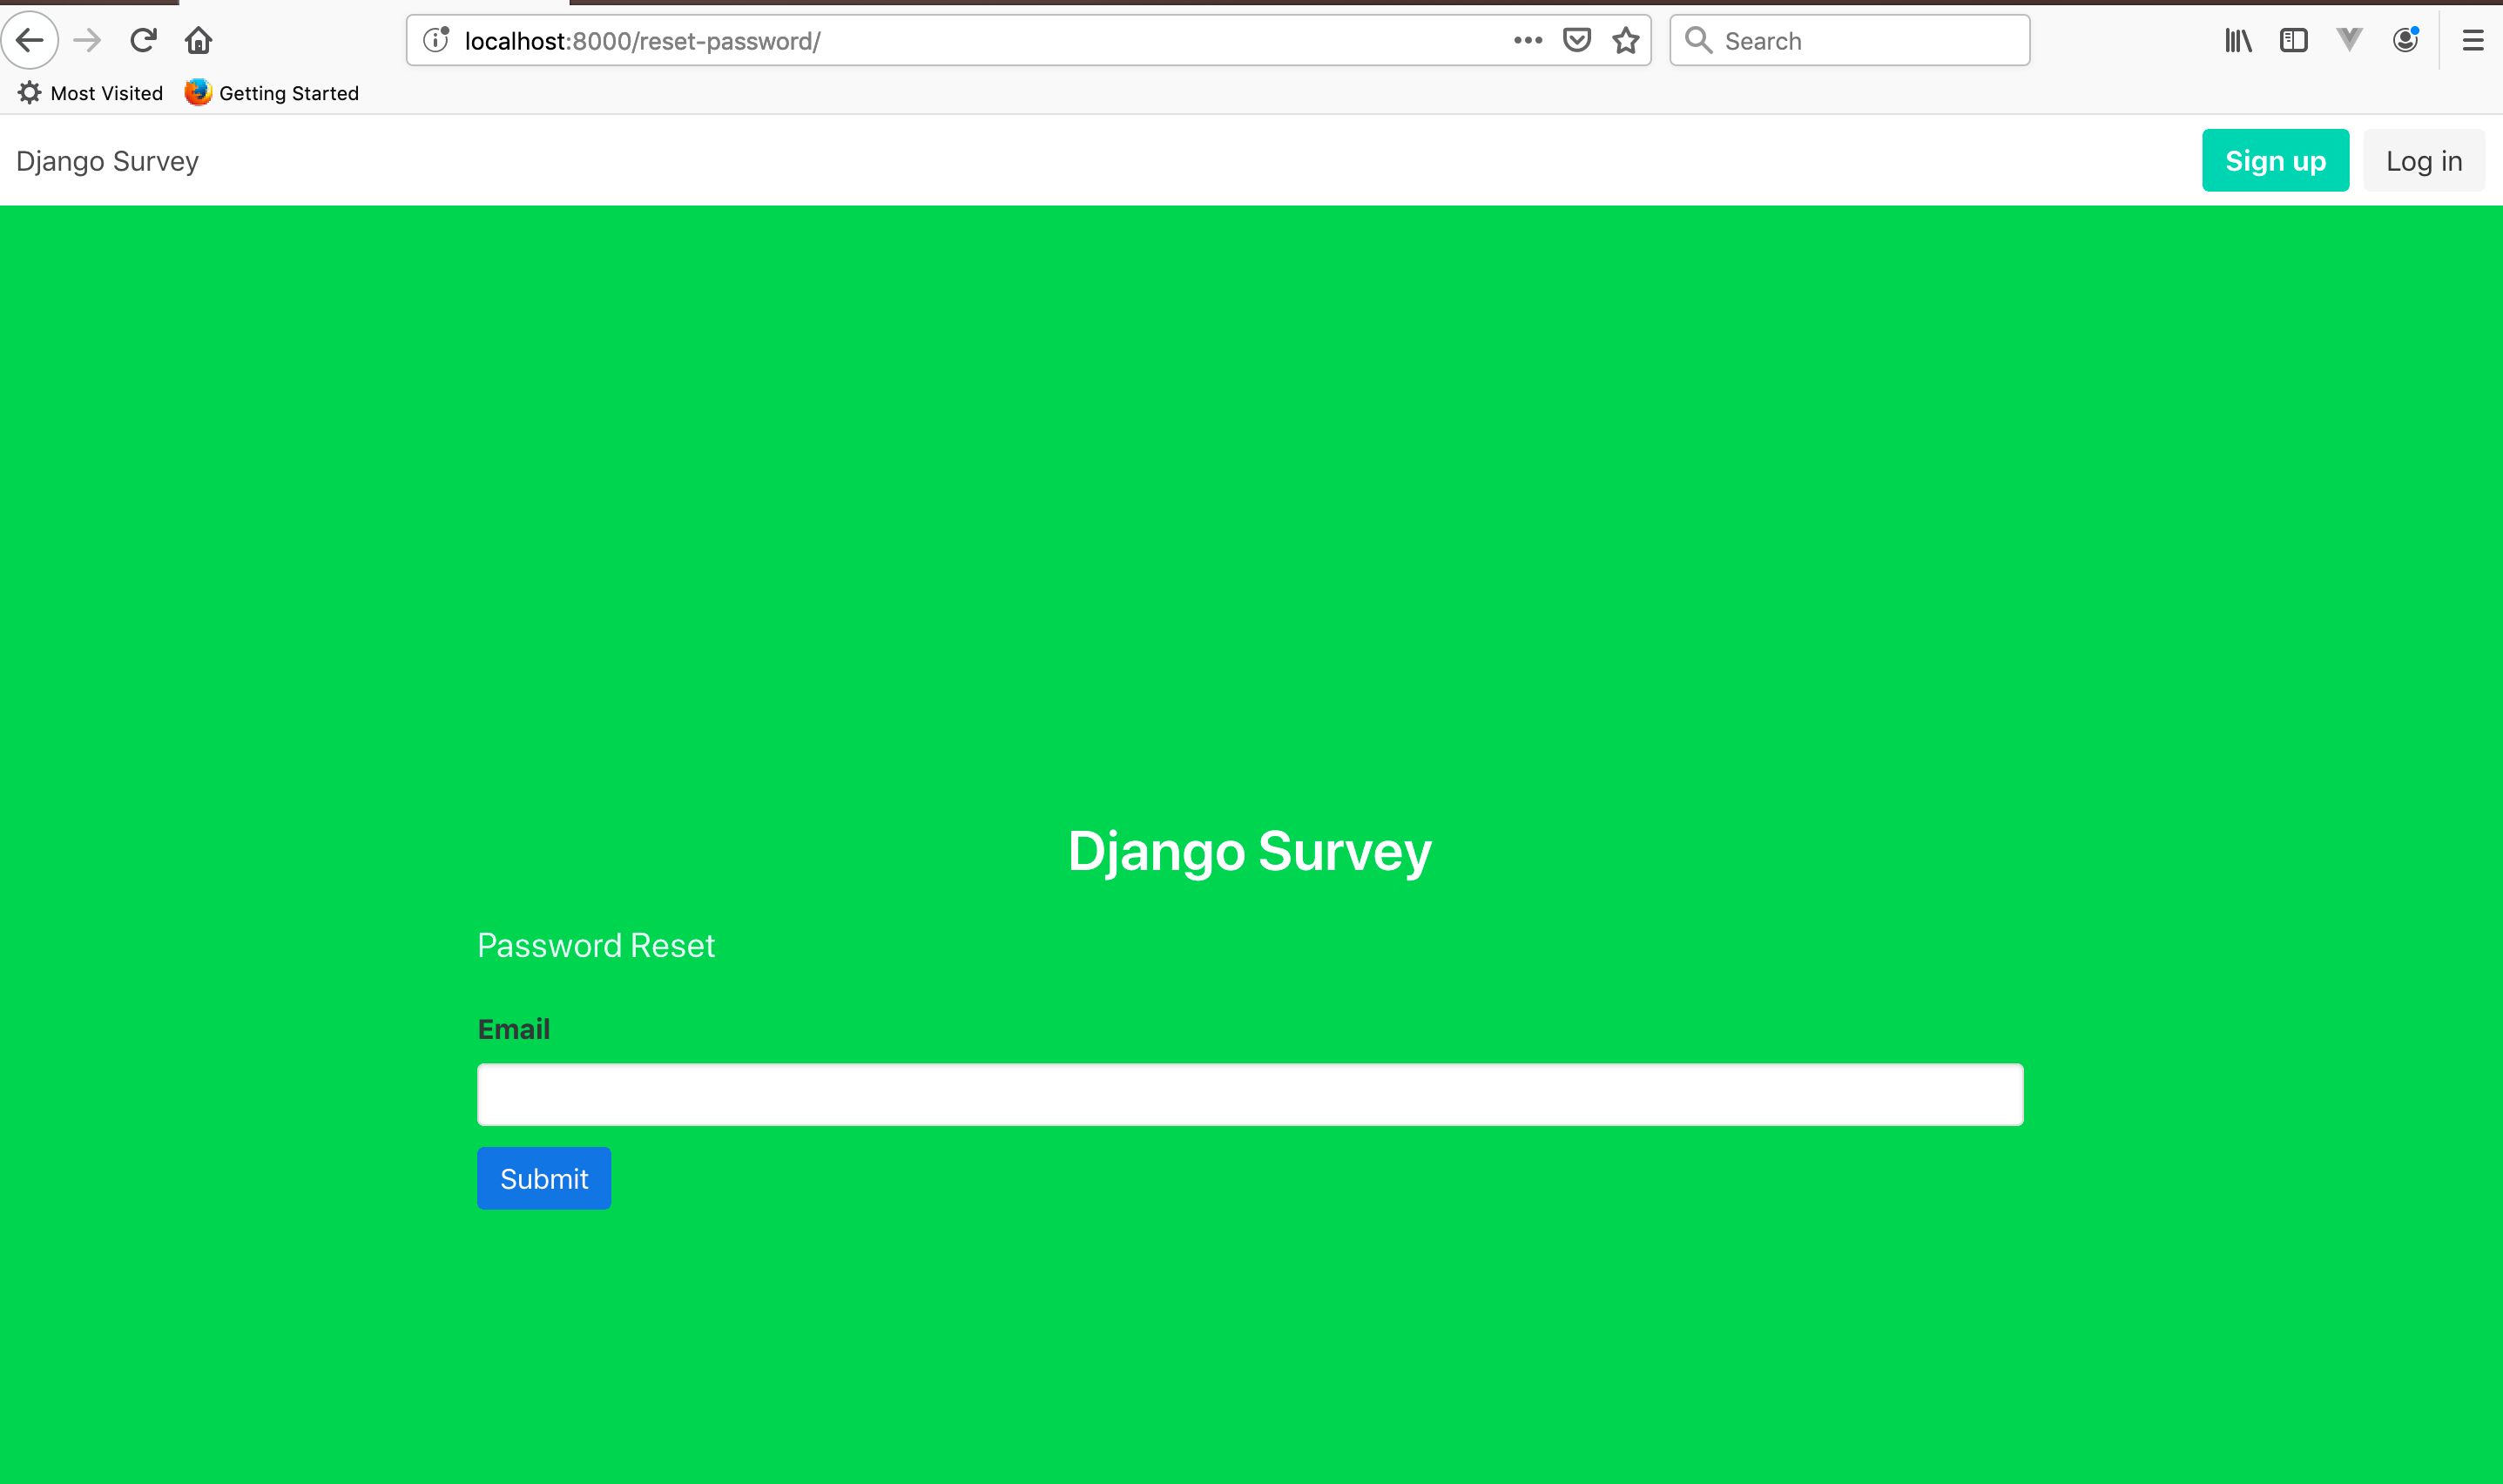Bookmark this page with the star

(x=1625, y=40)
